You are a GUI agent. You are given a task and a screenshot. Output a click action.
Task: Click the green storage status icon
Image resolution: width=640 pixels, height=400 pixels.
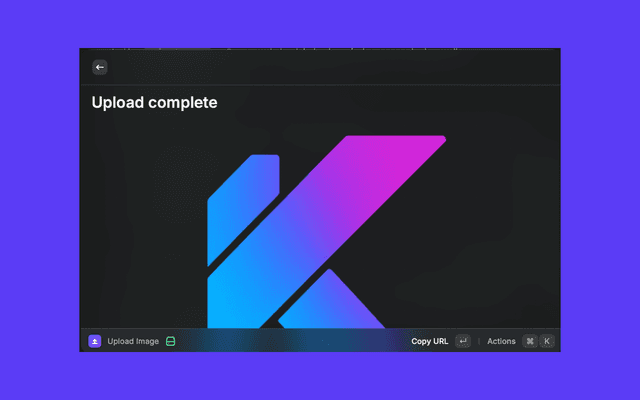[x=171, y=341]
